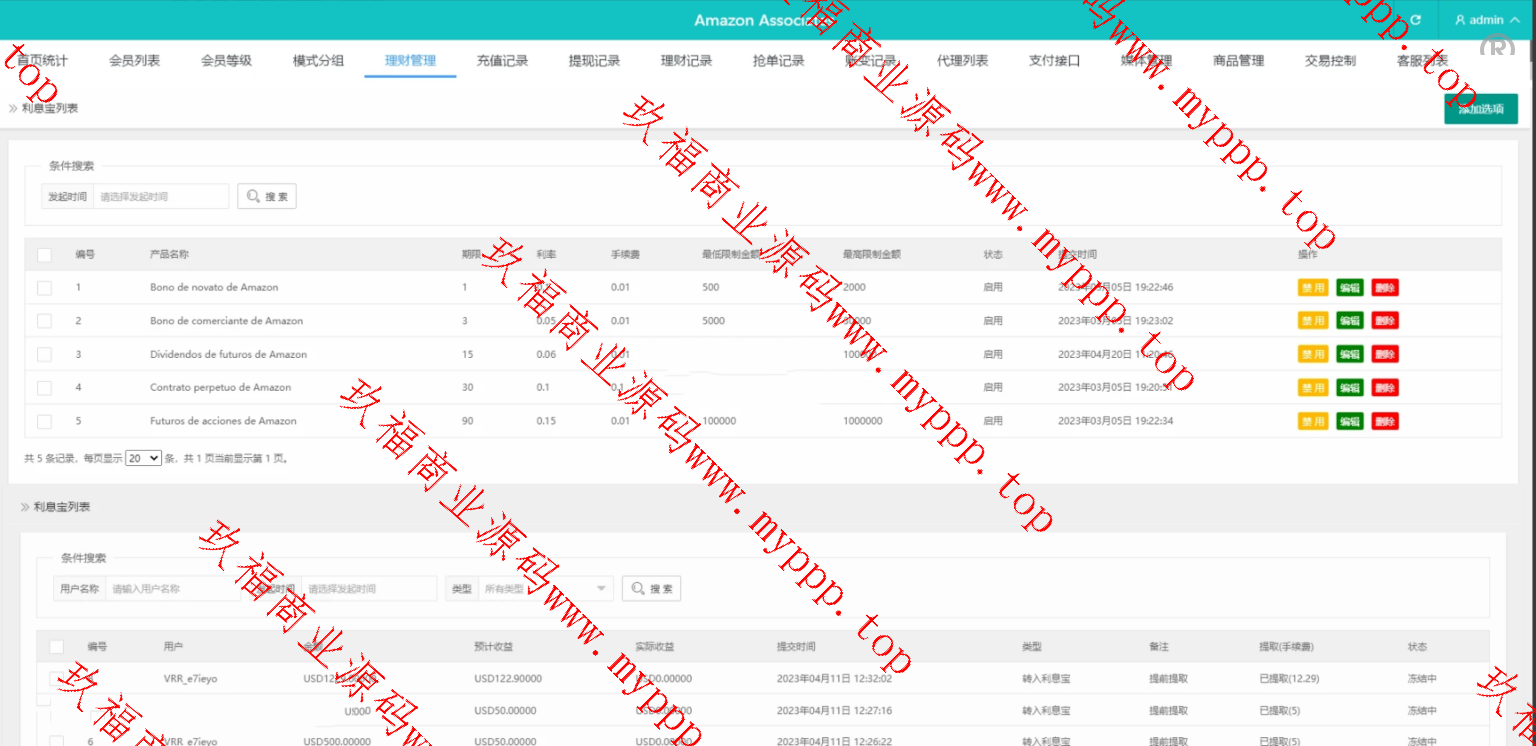The width and height of the screenshot is (1536, 746).
Task: Check the box for Contrato perpetuo de Amazon
Action: (44, 388)
